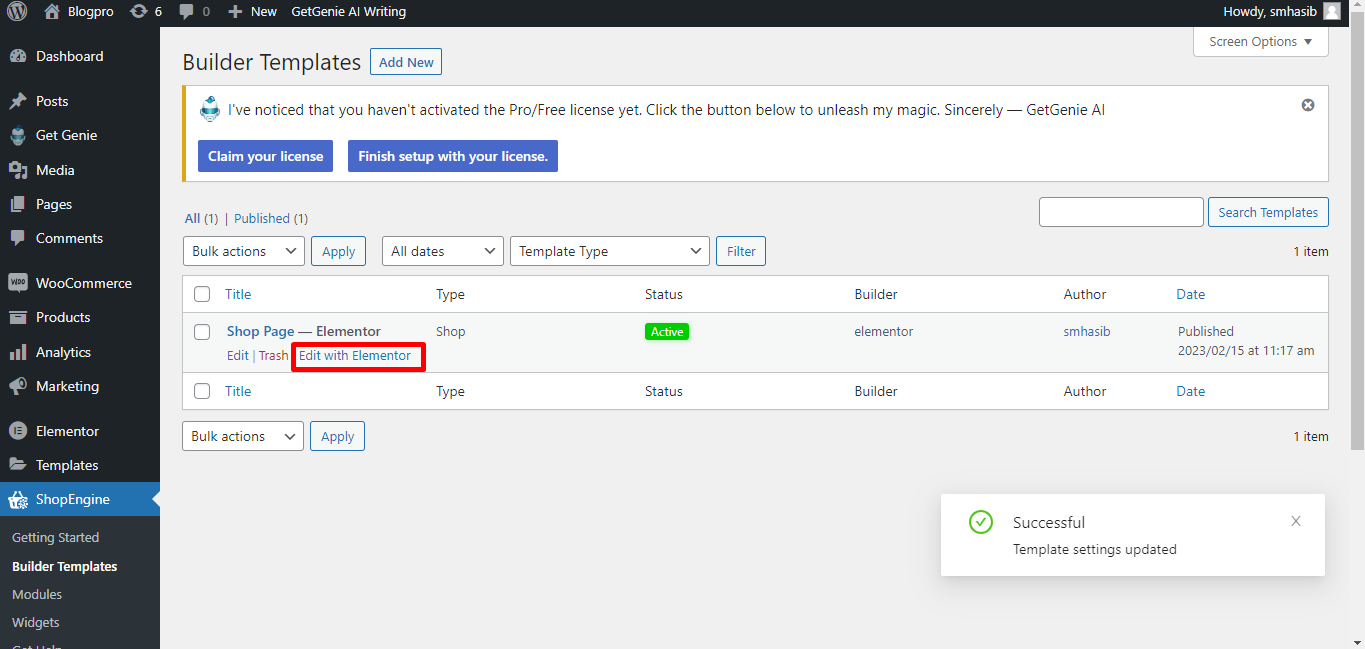Click Claim your license button
This screenshot has width=1365, height=649.
point(266,156)
